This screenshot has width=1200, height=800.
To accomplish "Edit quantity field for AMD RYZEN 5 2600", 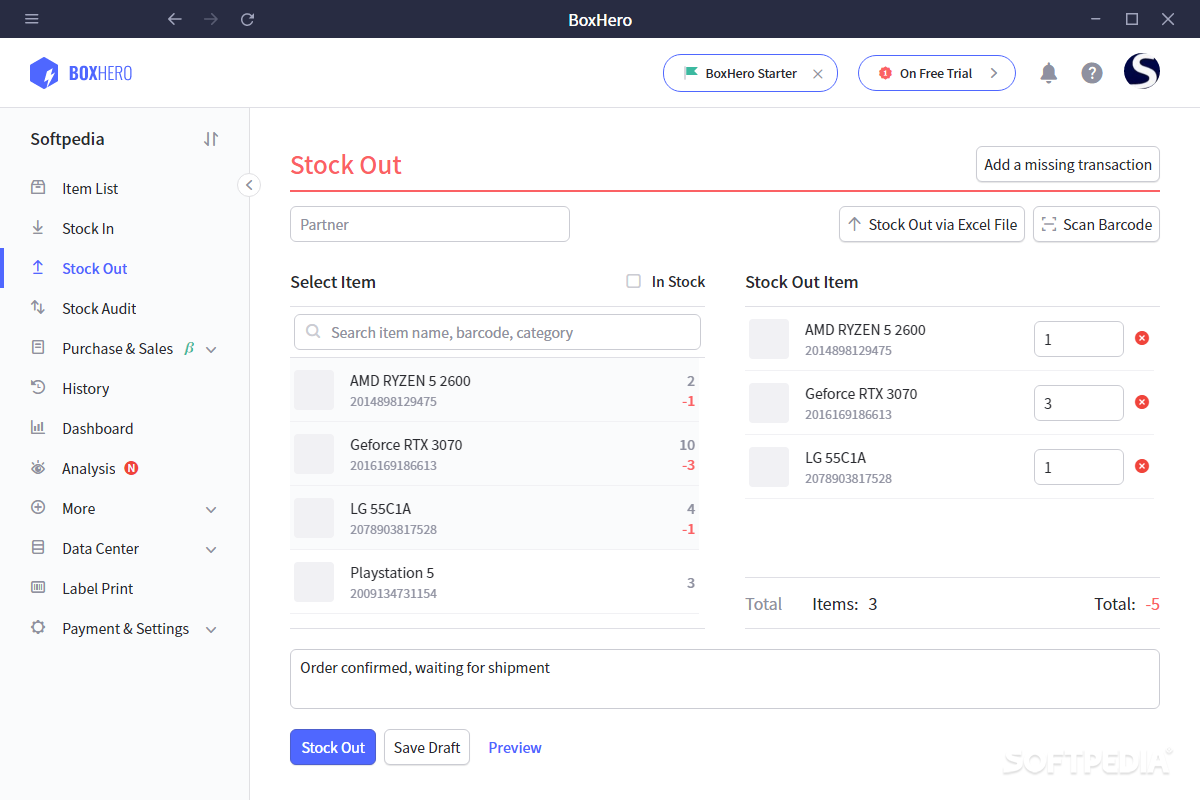I will [1079, 339].
